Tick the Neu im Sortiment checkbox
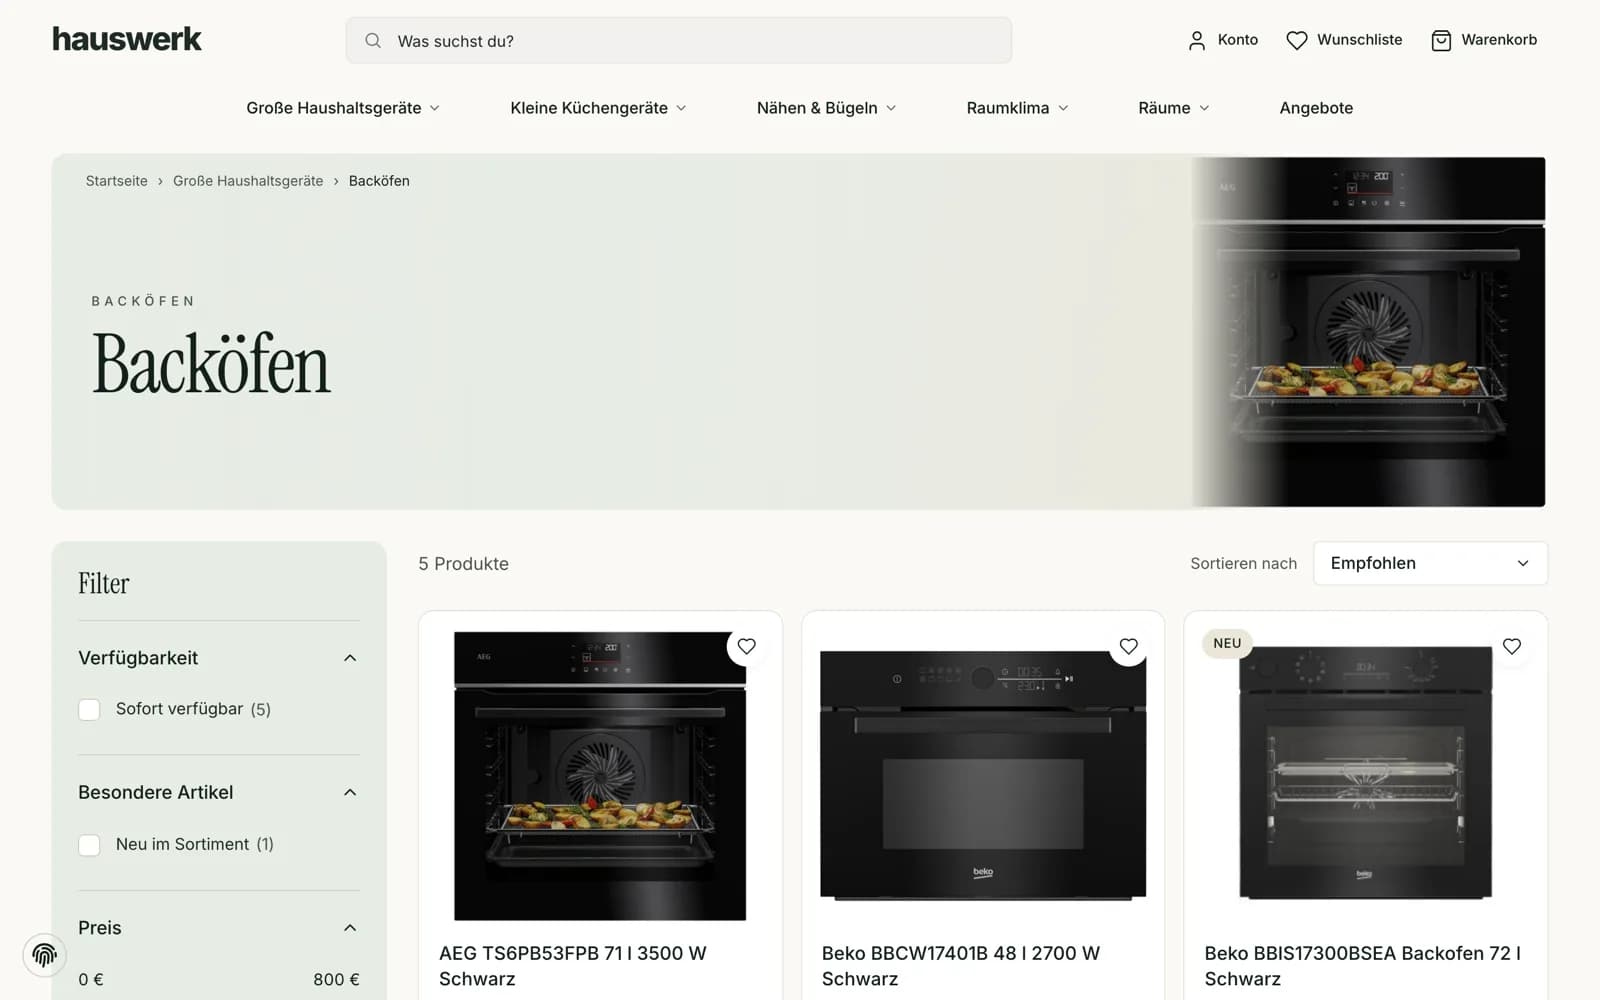1600x1000 pixels. (x=89, y=845)
